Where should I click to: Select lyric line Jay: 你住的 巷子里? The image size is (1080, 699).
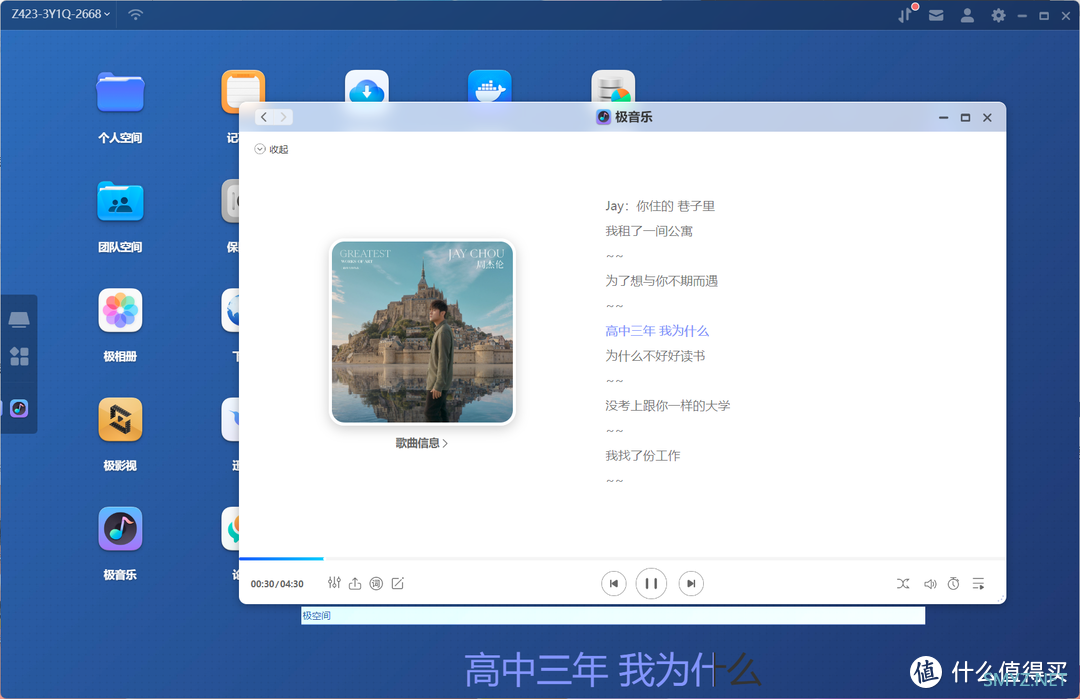point(660,206)
